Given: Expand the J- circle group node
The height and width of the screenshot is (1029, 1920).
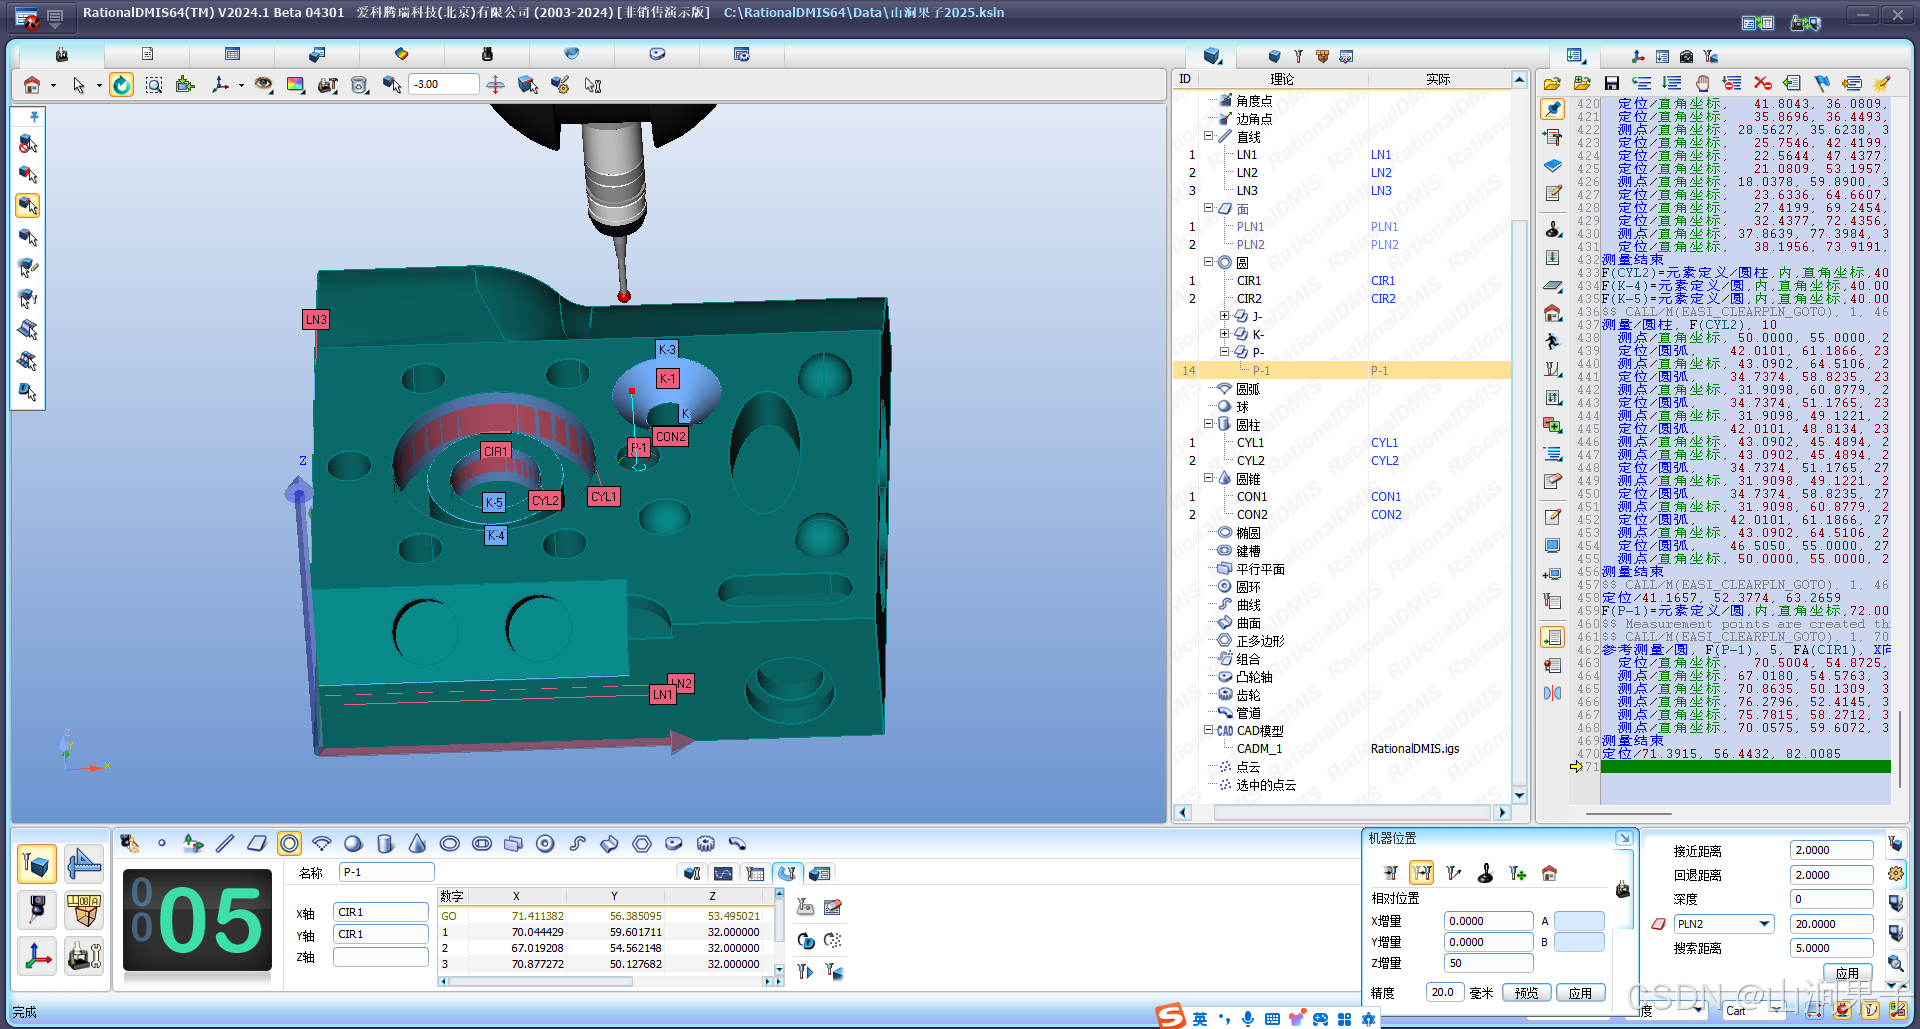Looking at the screenshot, I should pyautogui.click(x=1224, y=316).
